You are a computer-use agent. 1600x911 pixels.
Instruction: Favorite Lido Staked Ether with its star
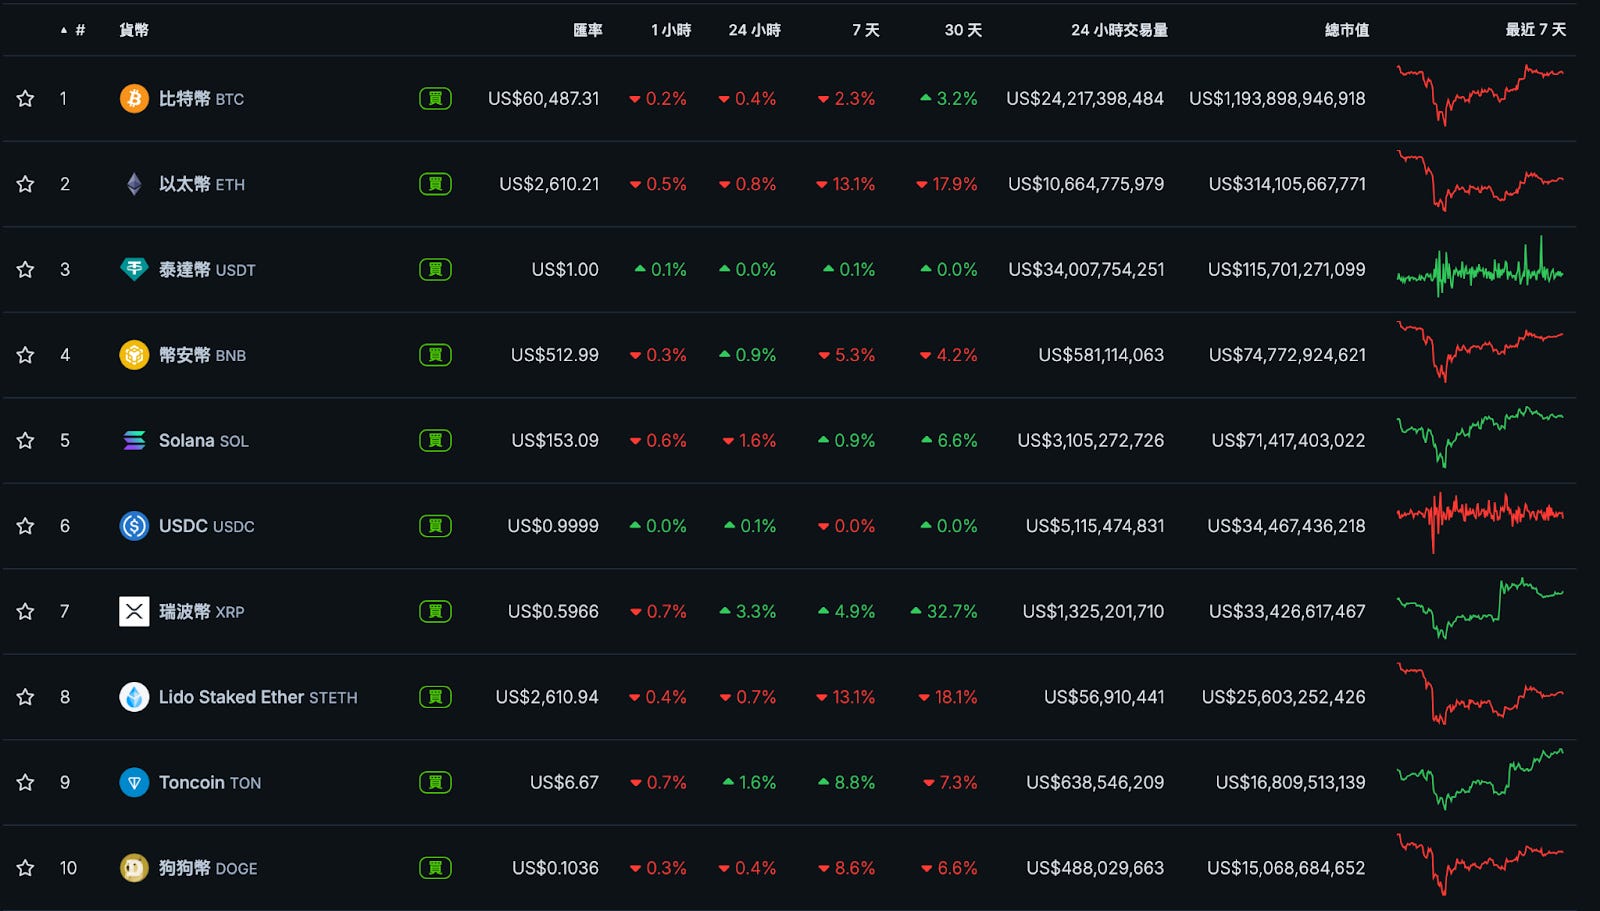point(25,697)
